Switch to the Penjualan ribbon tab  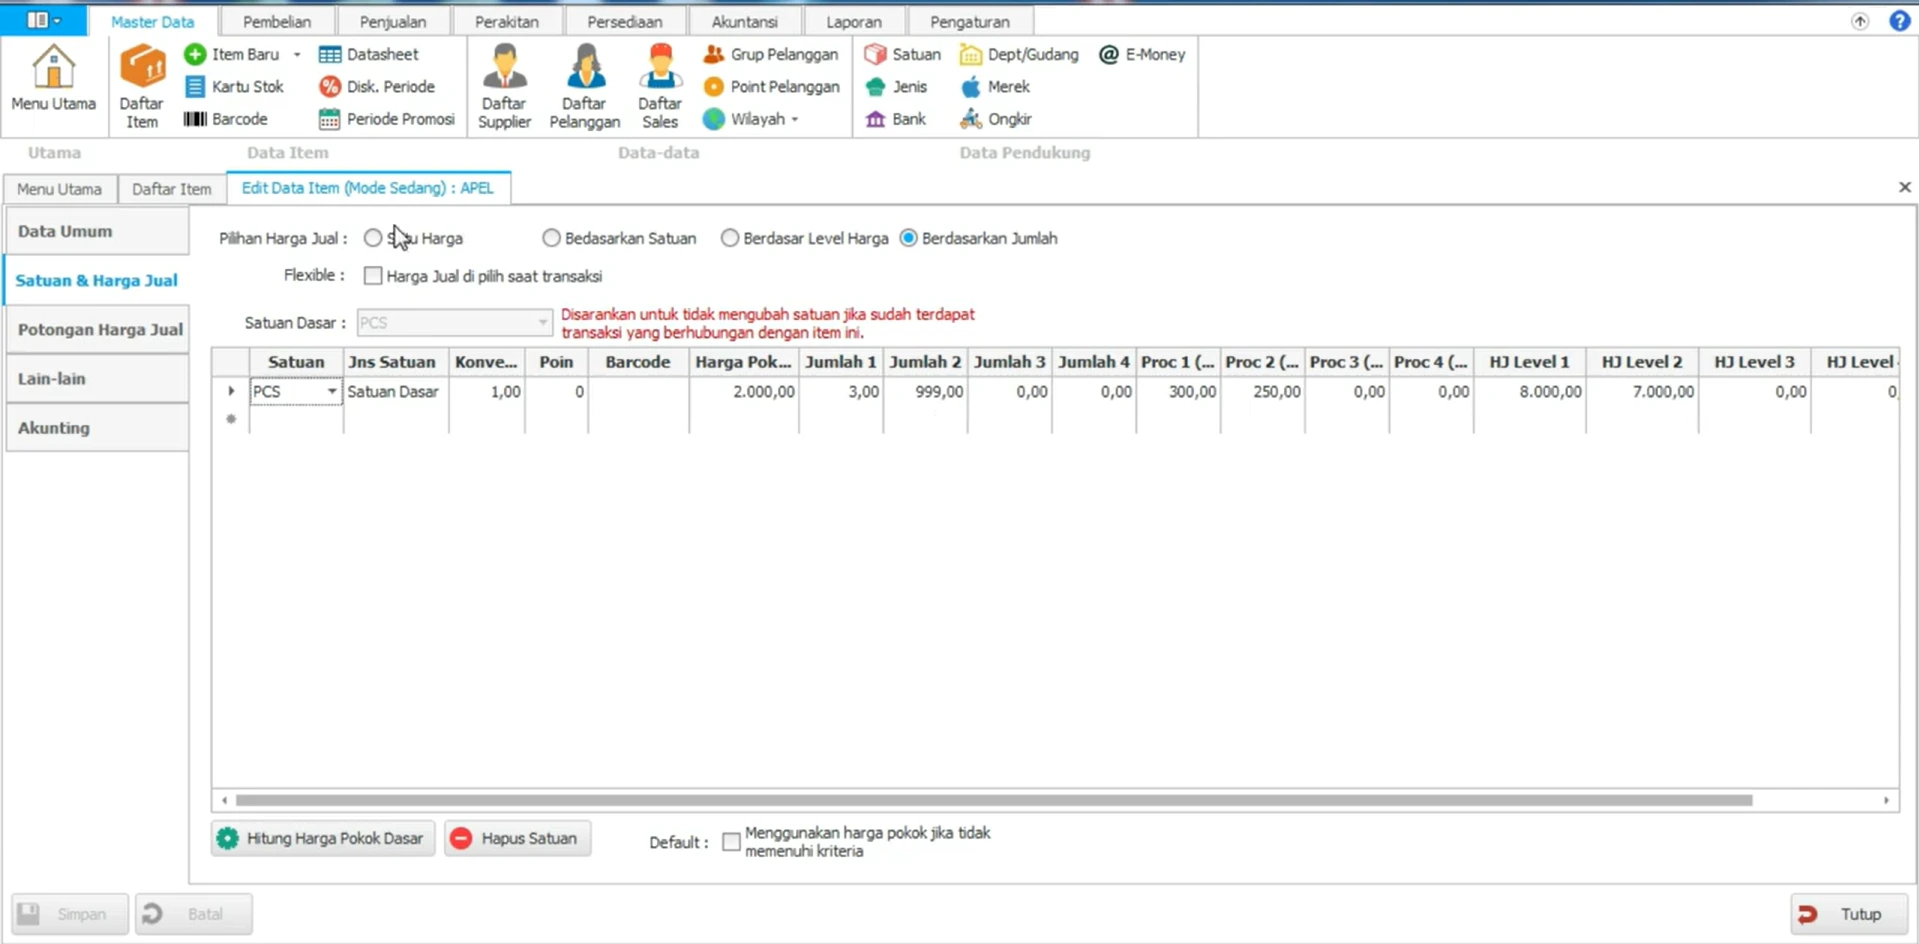393,21
